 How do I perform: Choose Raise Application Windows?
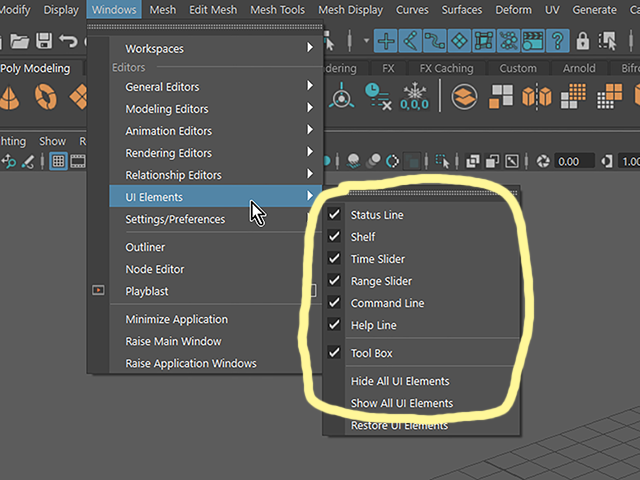tap(191, 363)
